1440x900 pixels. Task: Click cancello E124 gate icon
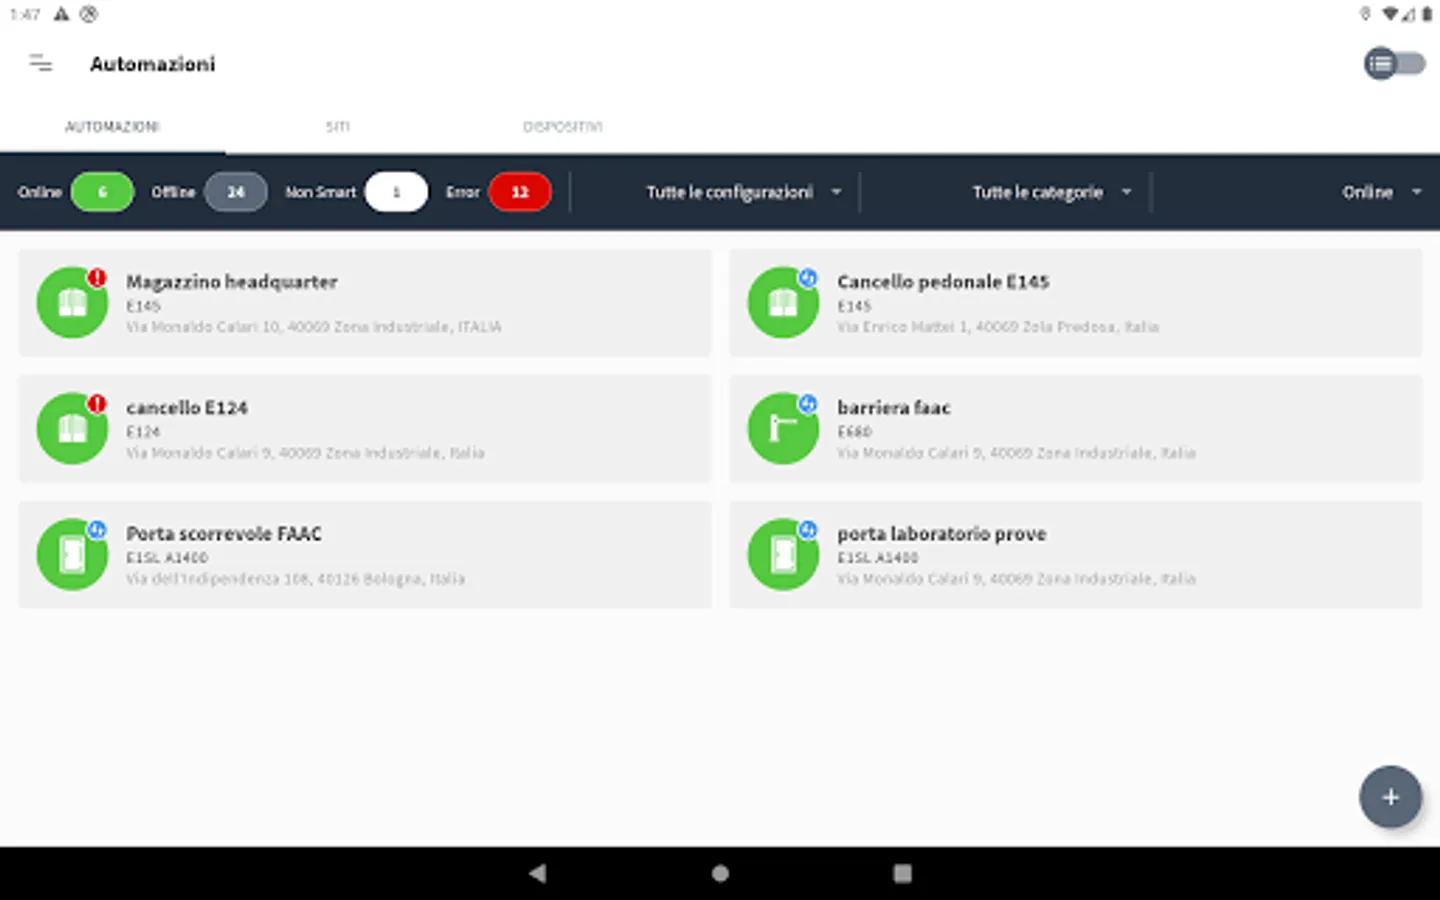(x=72, y=429)
